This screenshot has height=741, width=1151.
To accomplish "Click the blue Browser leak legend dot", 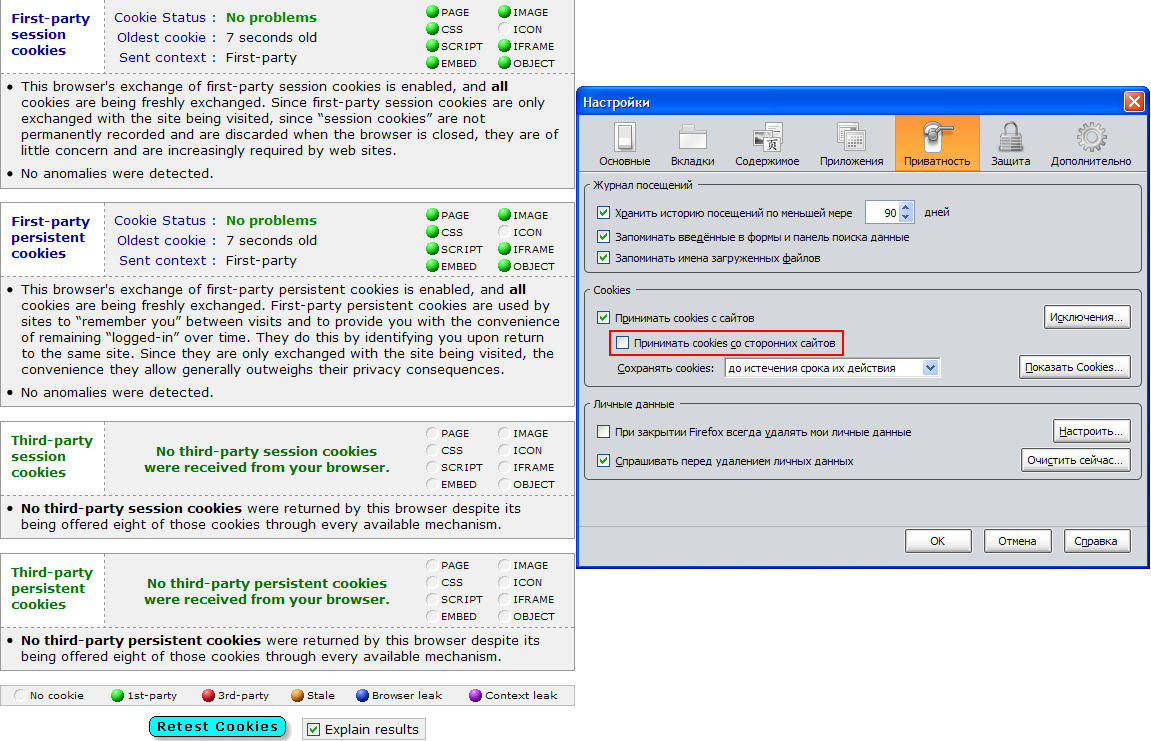I will click(x=362, y=695).
